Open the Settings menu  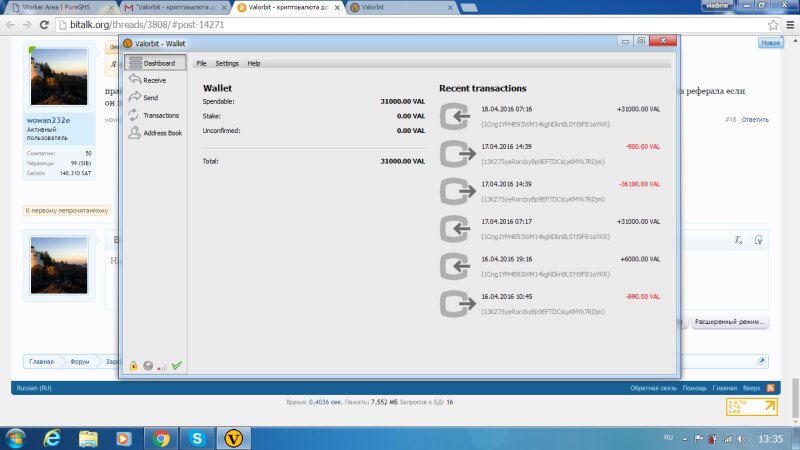pos(227,63)
